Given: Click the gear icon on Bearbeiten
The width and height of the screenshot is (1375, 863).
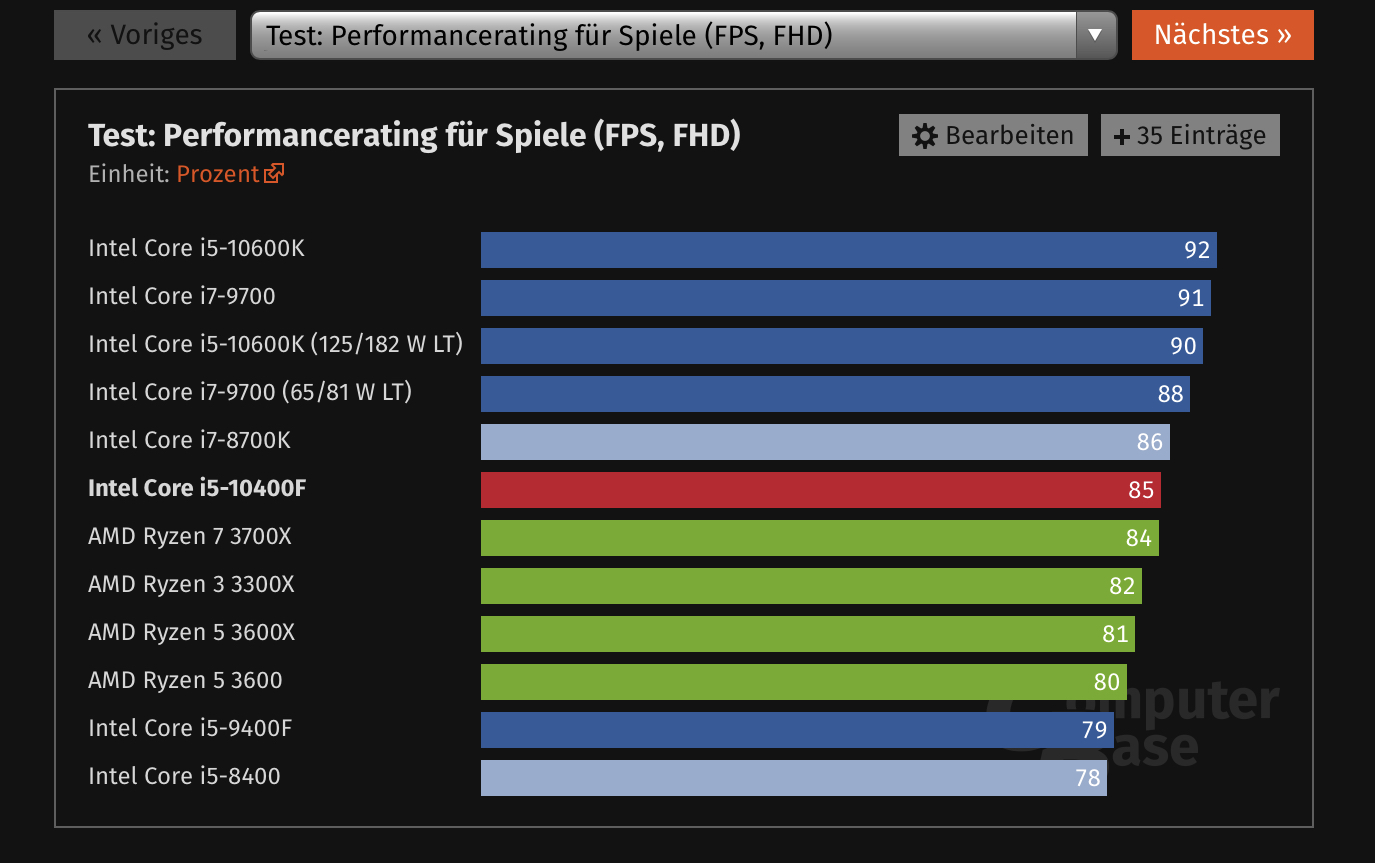Looking at the screenshot, I should (925, 136).
